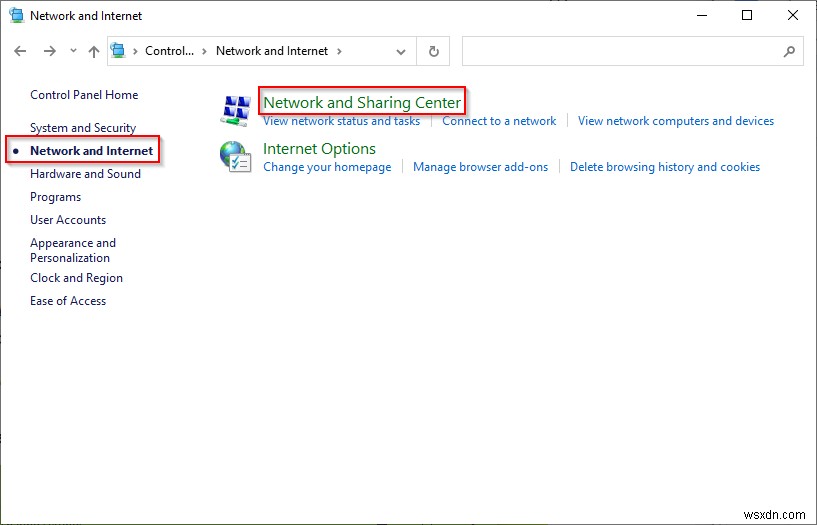Select Network and Internet breadcrumb segment

tap(272, 51)
